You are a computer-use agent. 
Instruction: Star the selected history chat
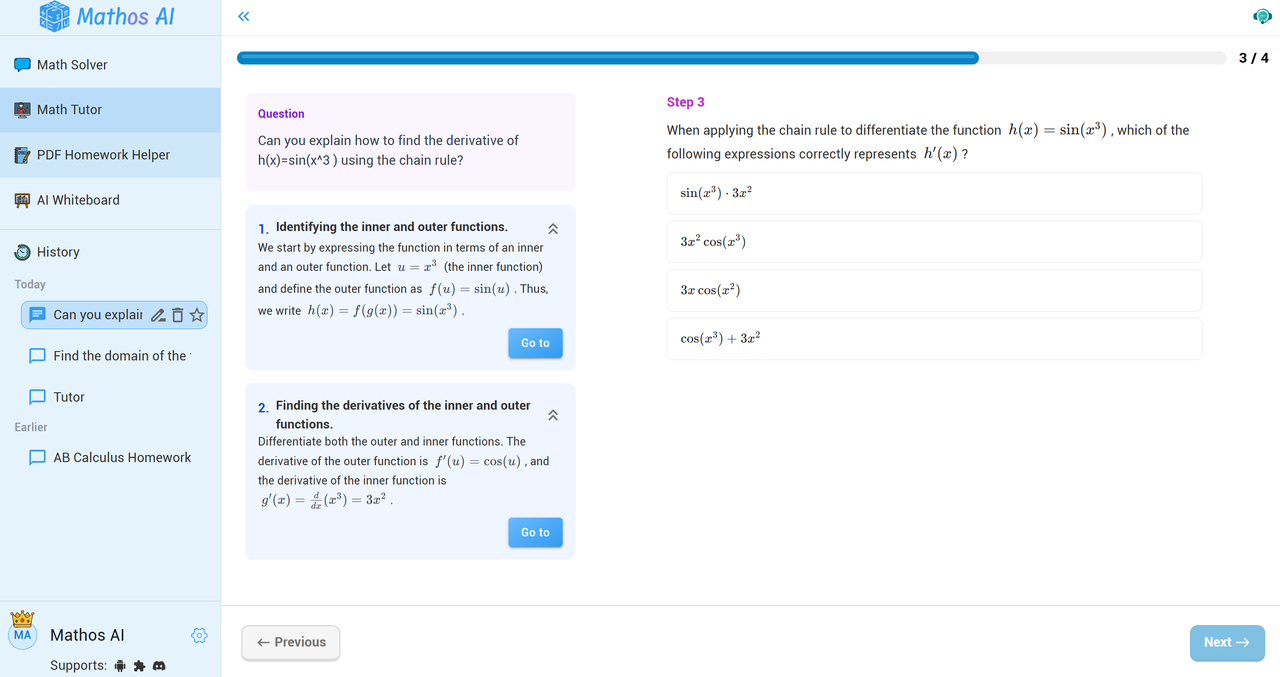click(x=197, y=315)
